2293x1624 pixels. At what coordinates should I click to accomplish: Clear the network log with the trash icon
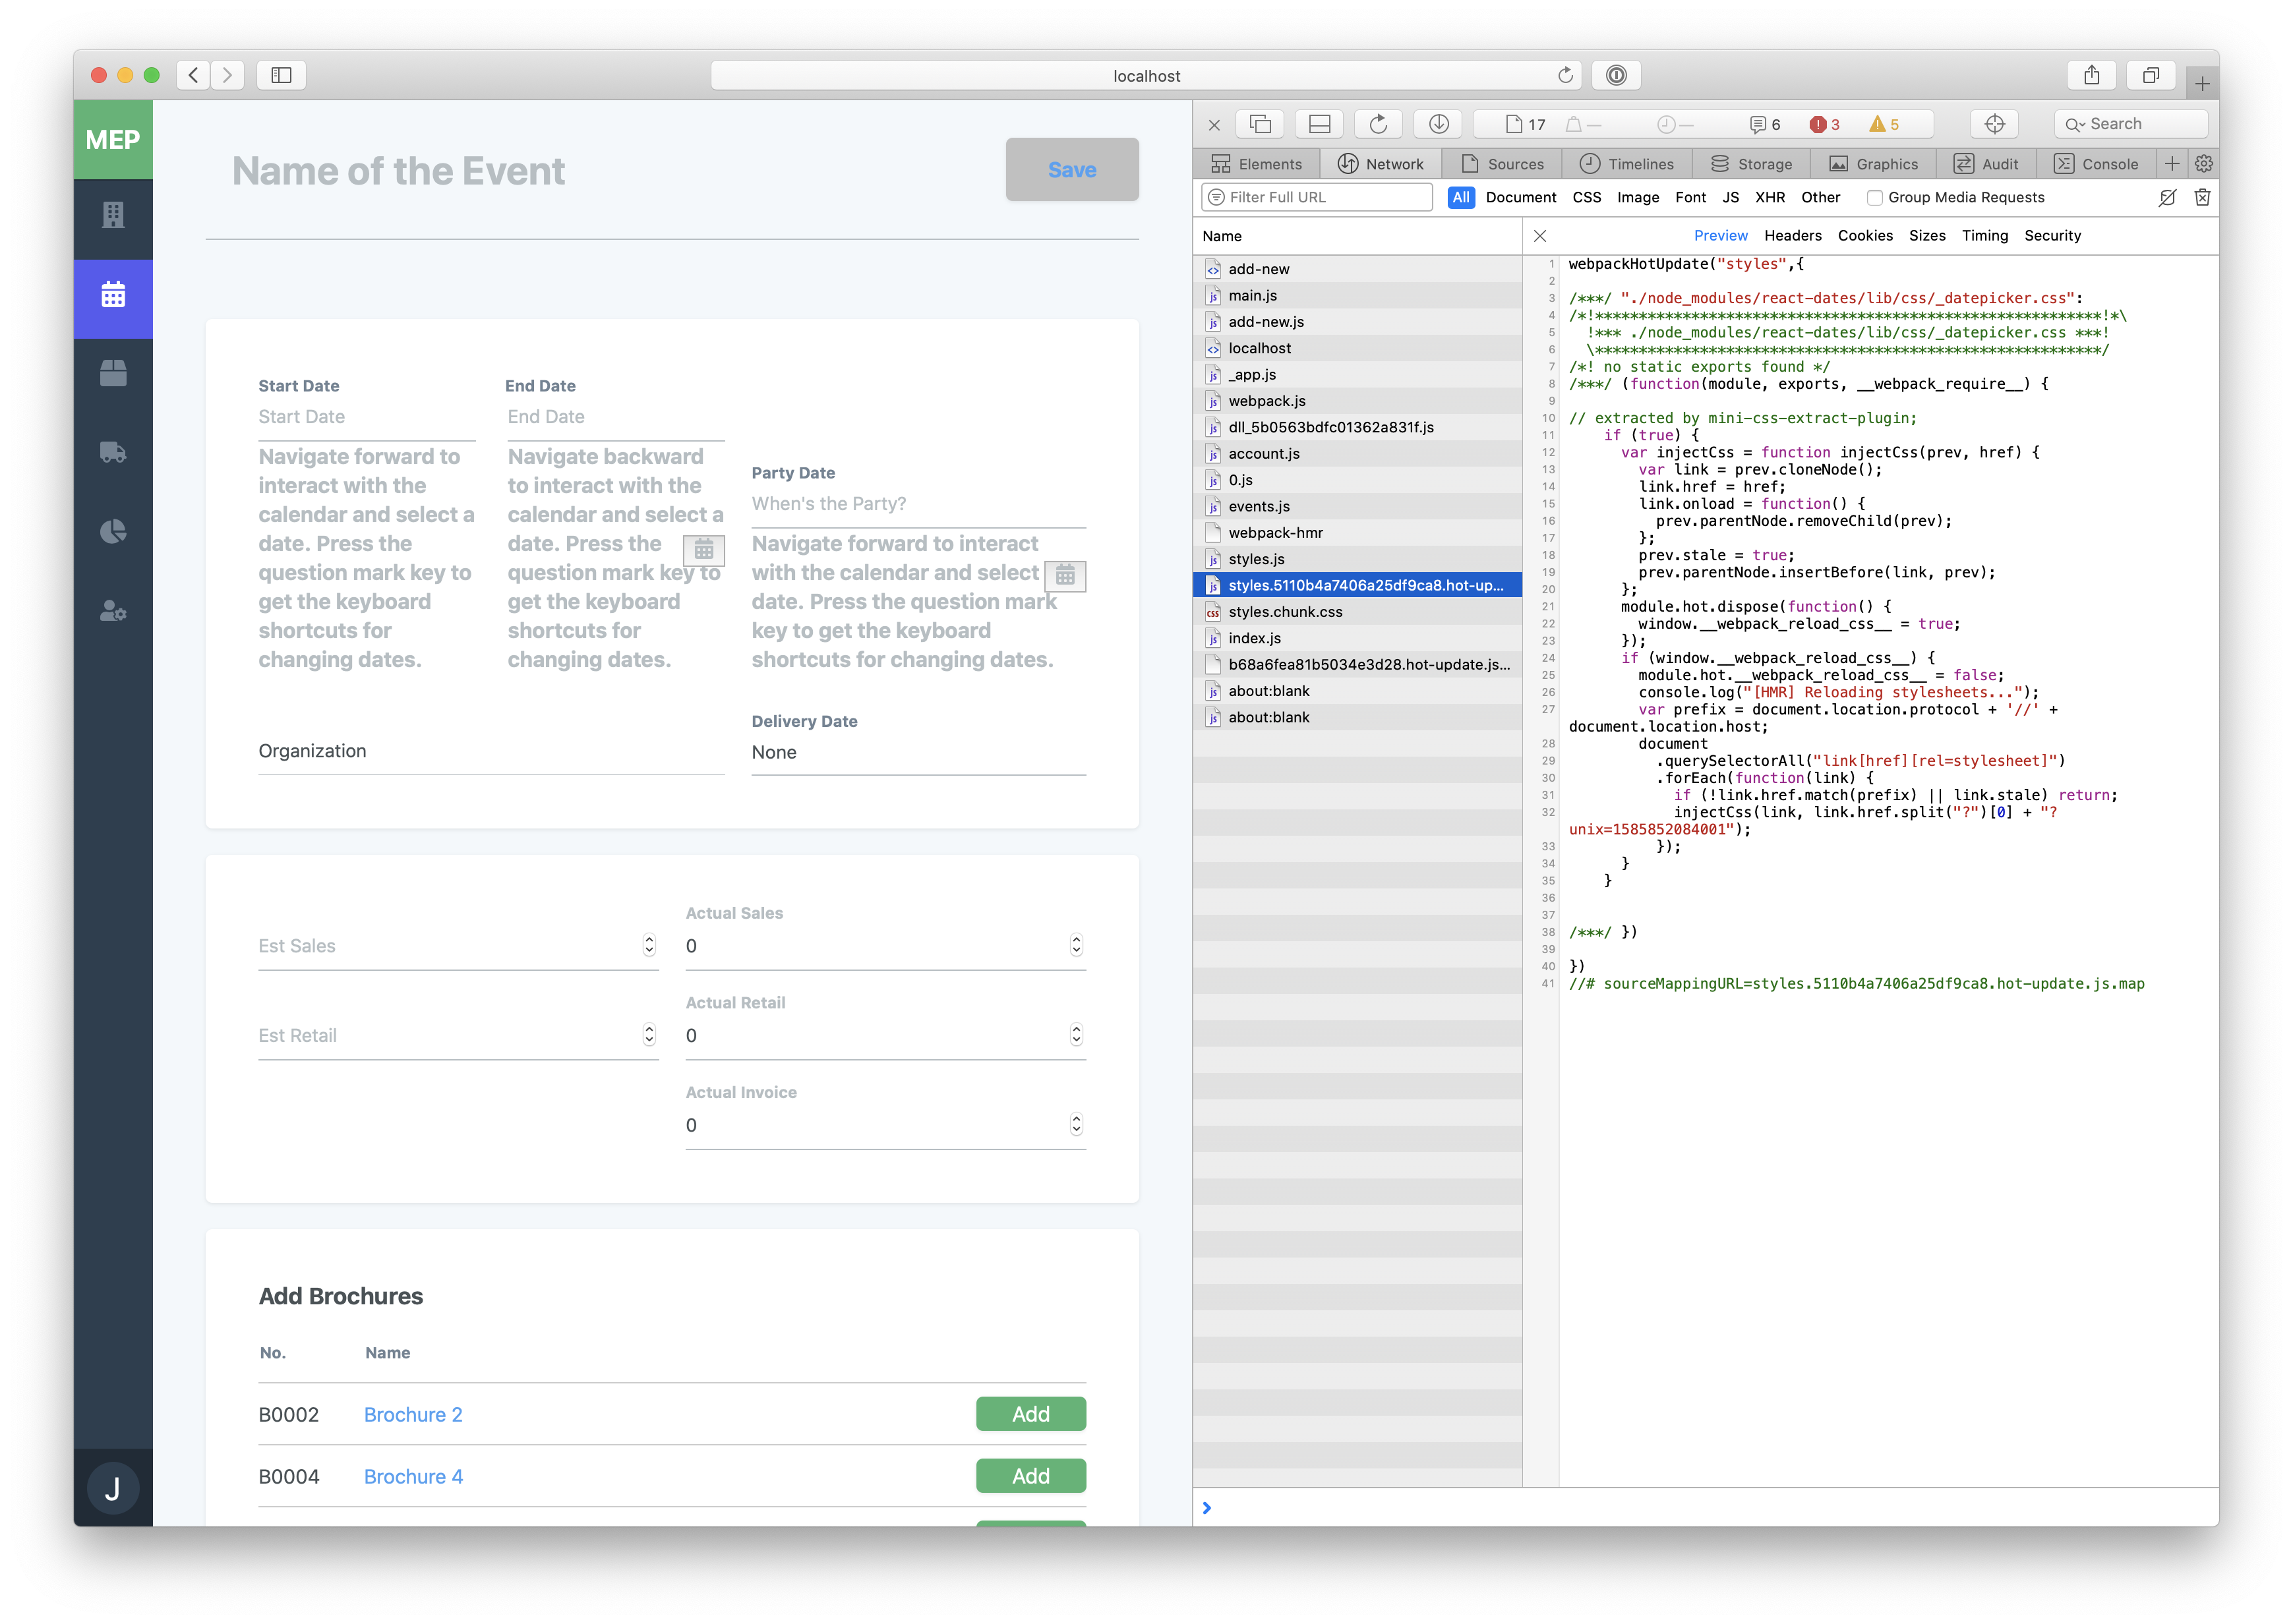tap(2203, 197)
